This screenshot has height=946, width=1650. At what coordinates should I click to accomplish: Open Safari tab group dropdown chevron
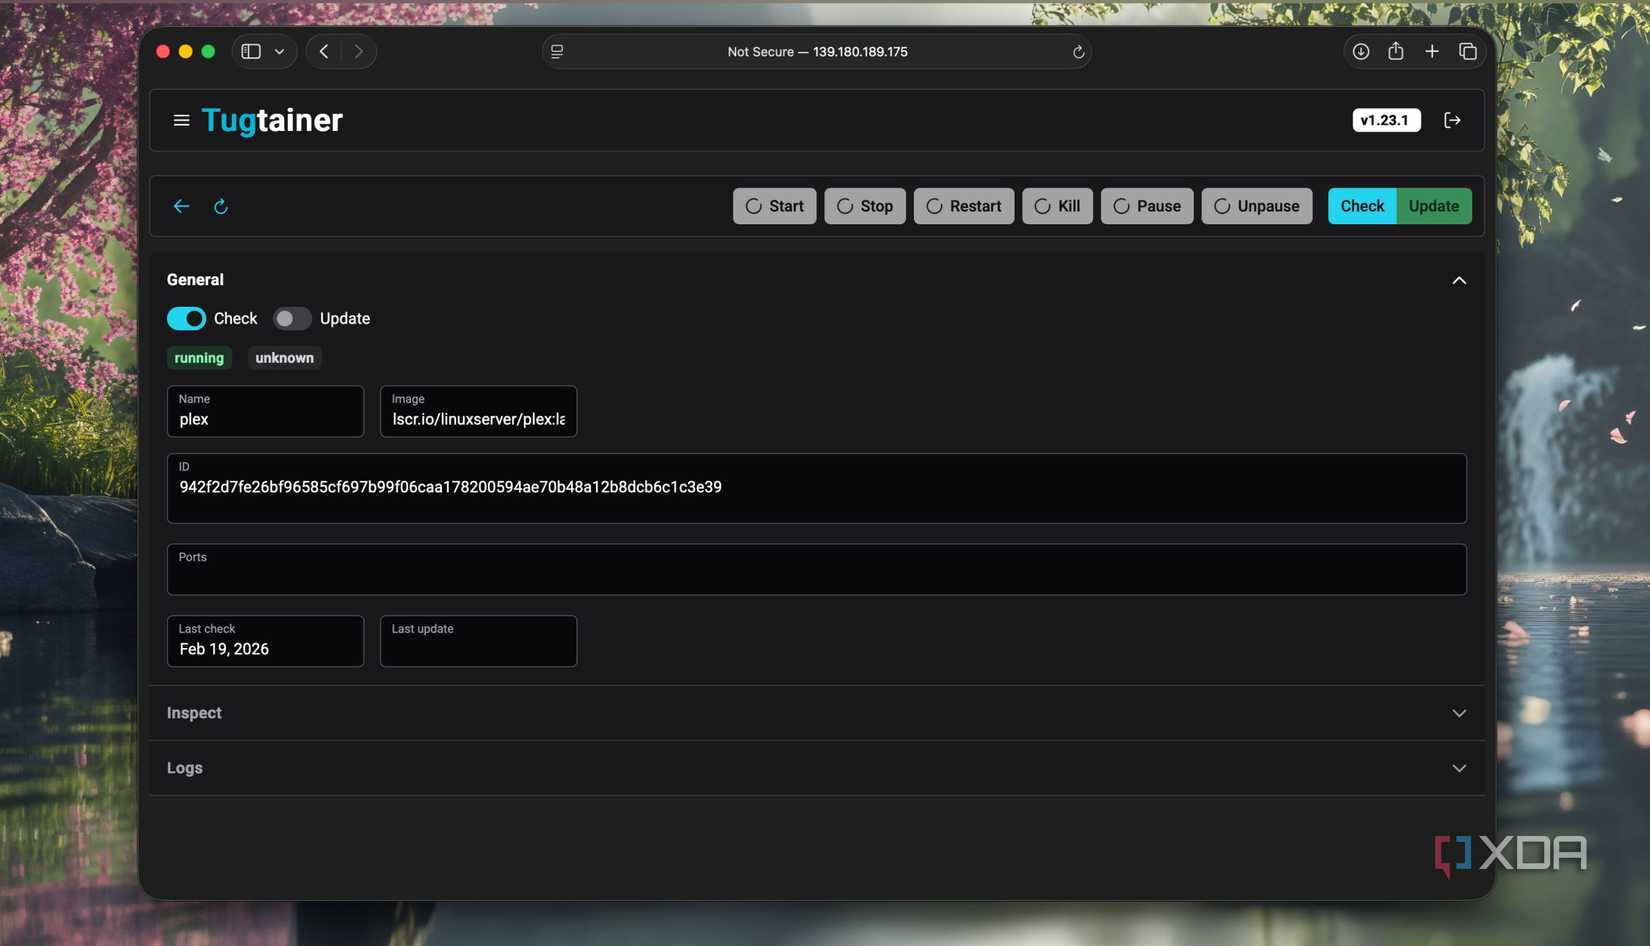tap(280, 51)
